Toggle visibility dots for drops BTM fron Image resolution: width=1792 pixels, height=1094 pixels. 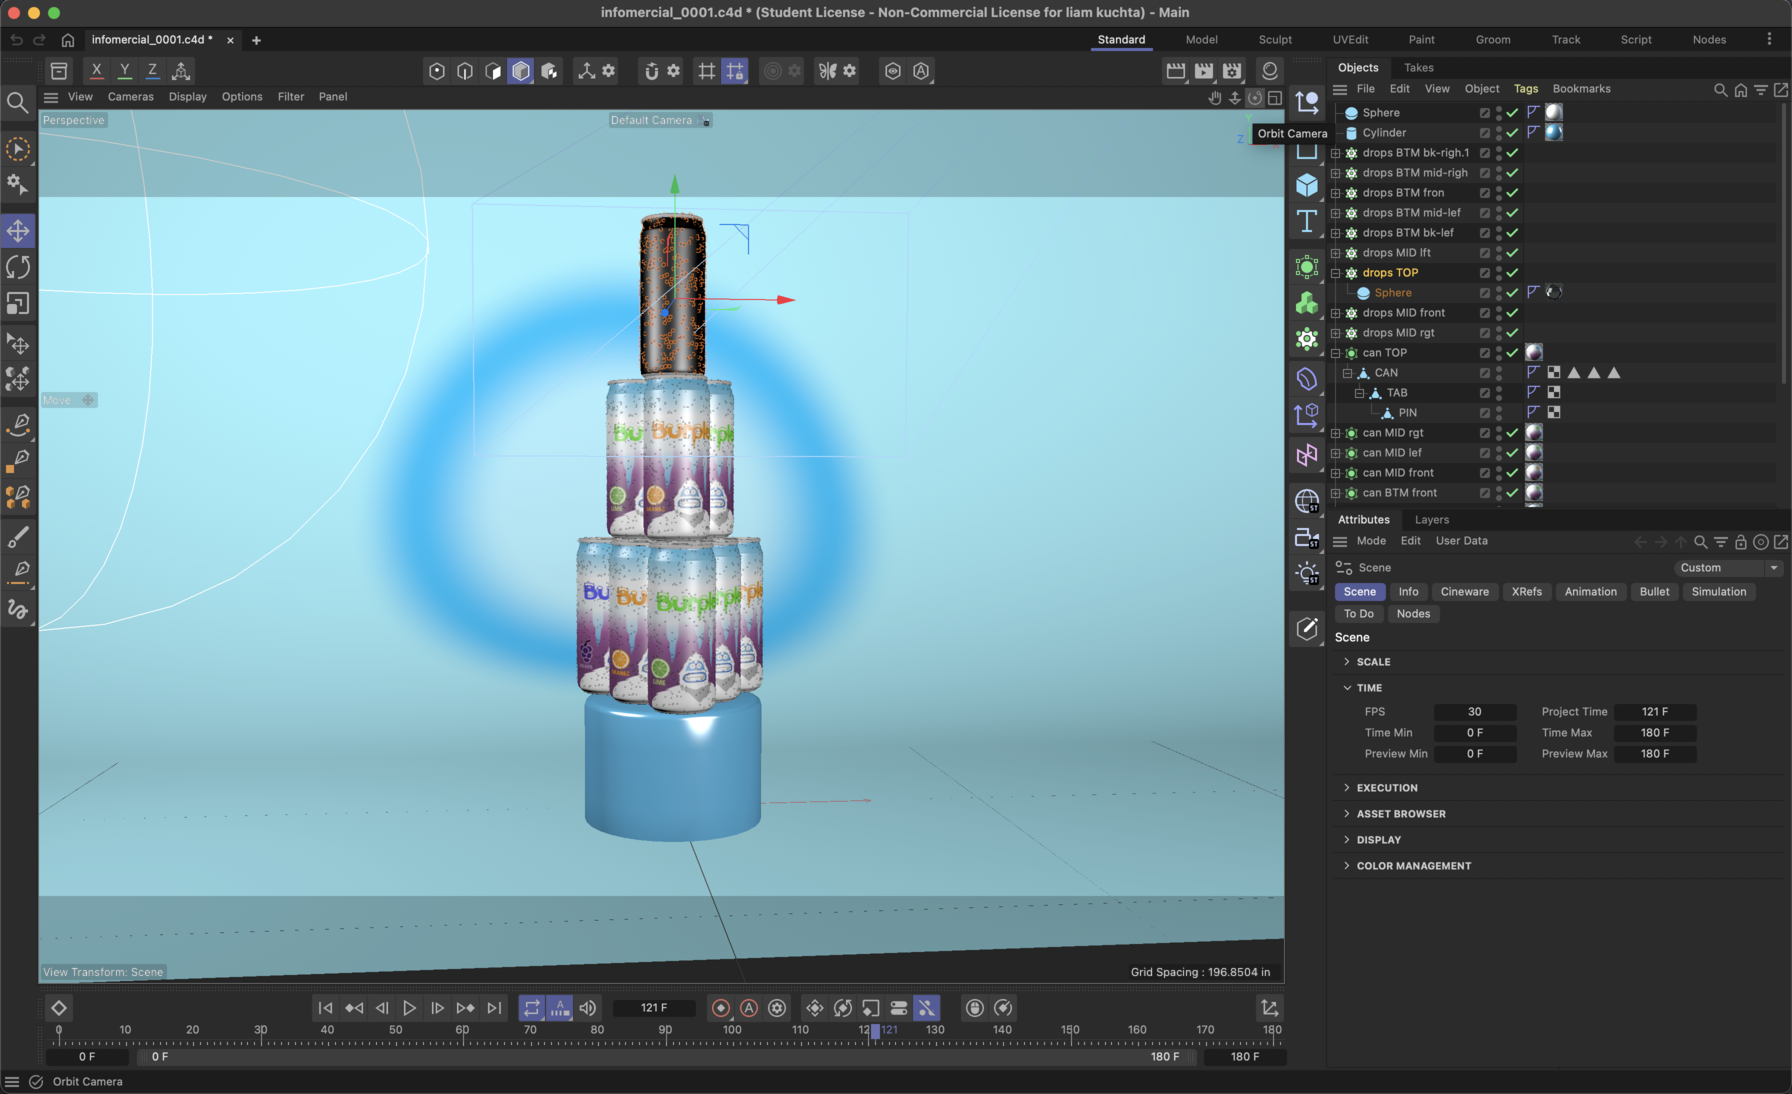[x=1499, y=193]
